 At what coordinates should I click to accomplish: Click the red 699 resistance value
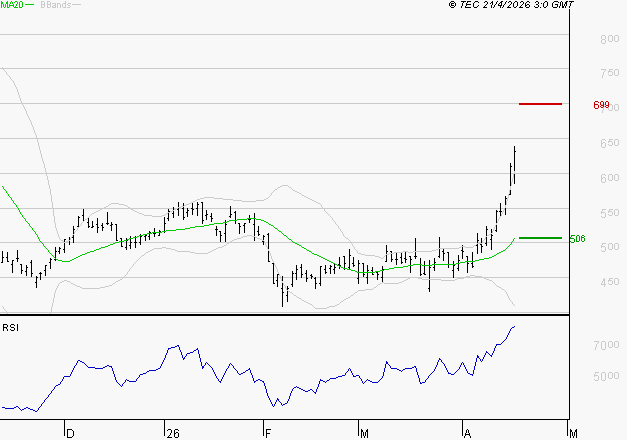pyautogui.click(x=601, y=105)
